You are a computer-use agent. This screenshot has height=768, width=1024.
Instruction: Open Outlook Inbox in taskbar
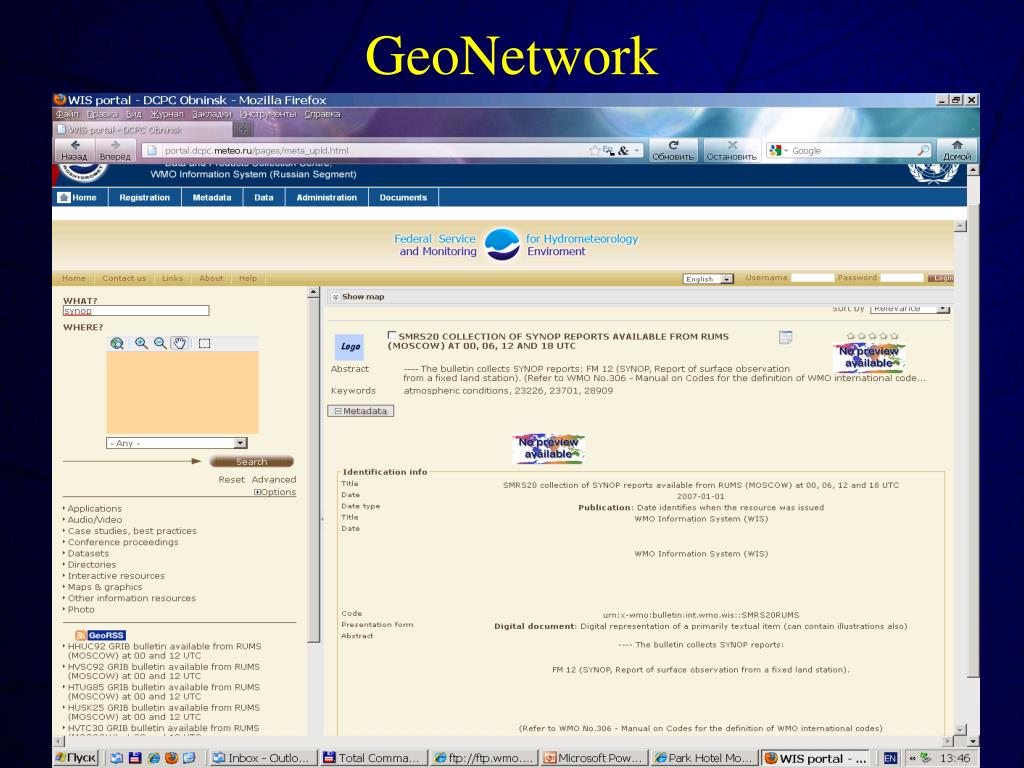261,758
